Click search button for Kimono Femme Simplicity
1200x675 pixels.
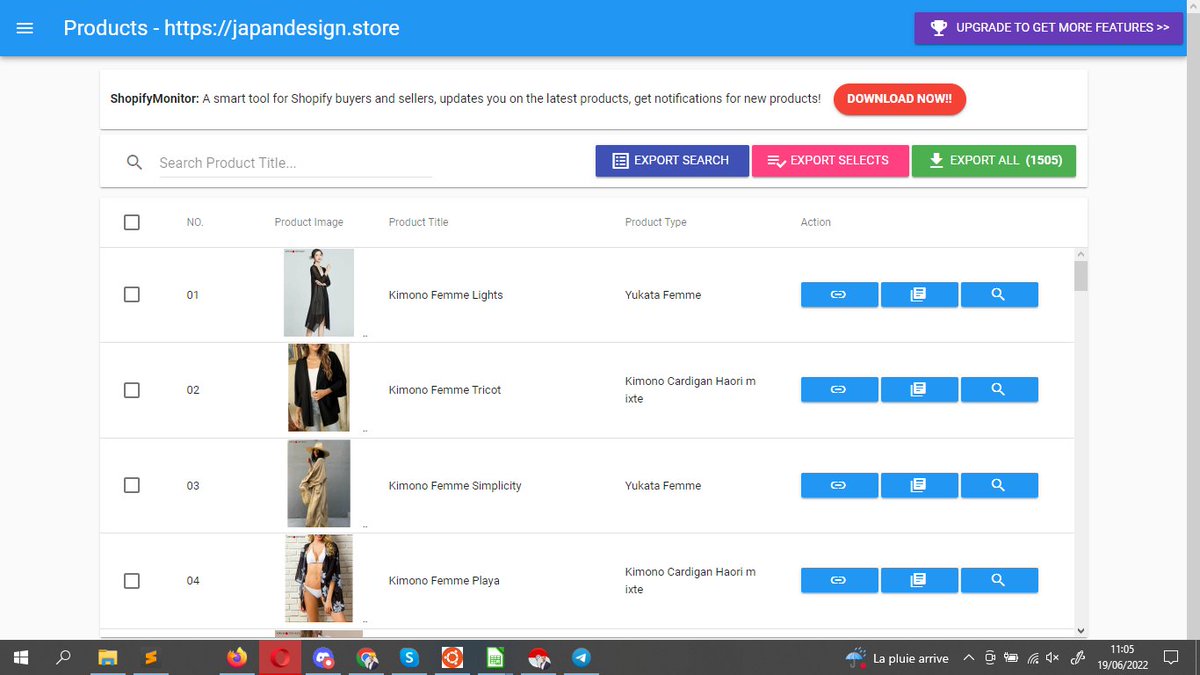click(x=999, y=485)
